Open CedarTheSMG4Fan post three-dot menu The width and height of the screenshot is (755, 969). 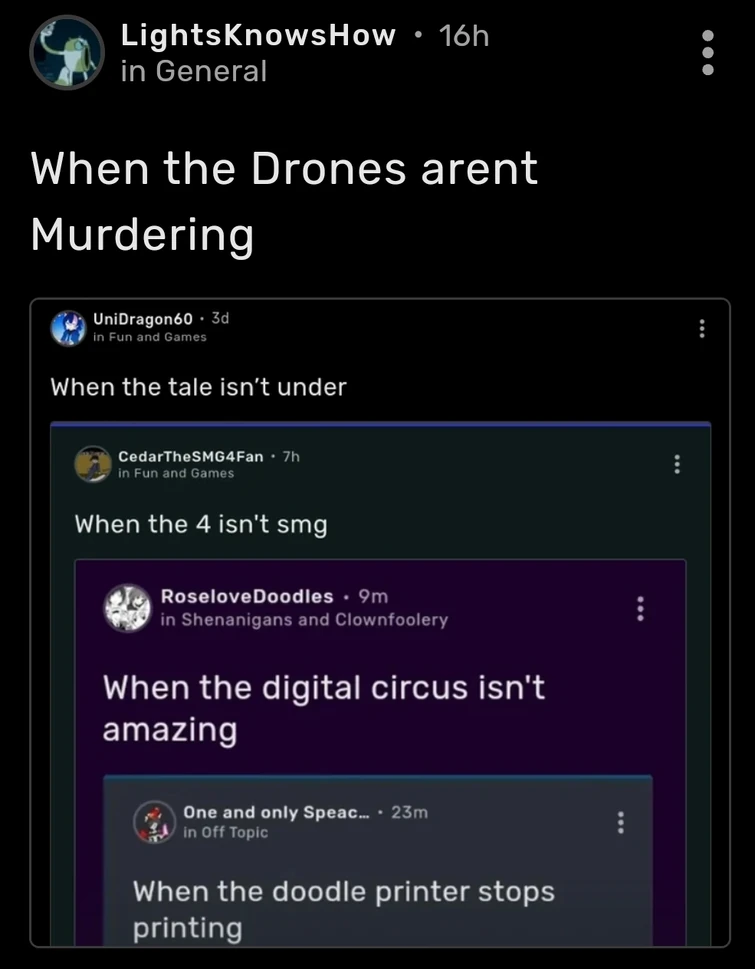678,464
